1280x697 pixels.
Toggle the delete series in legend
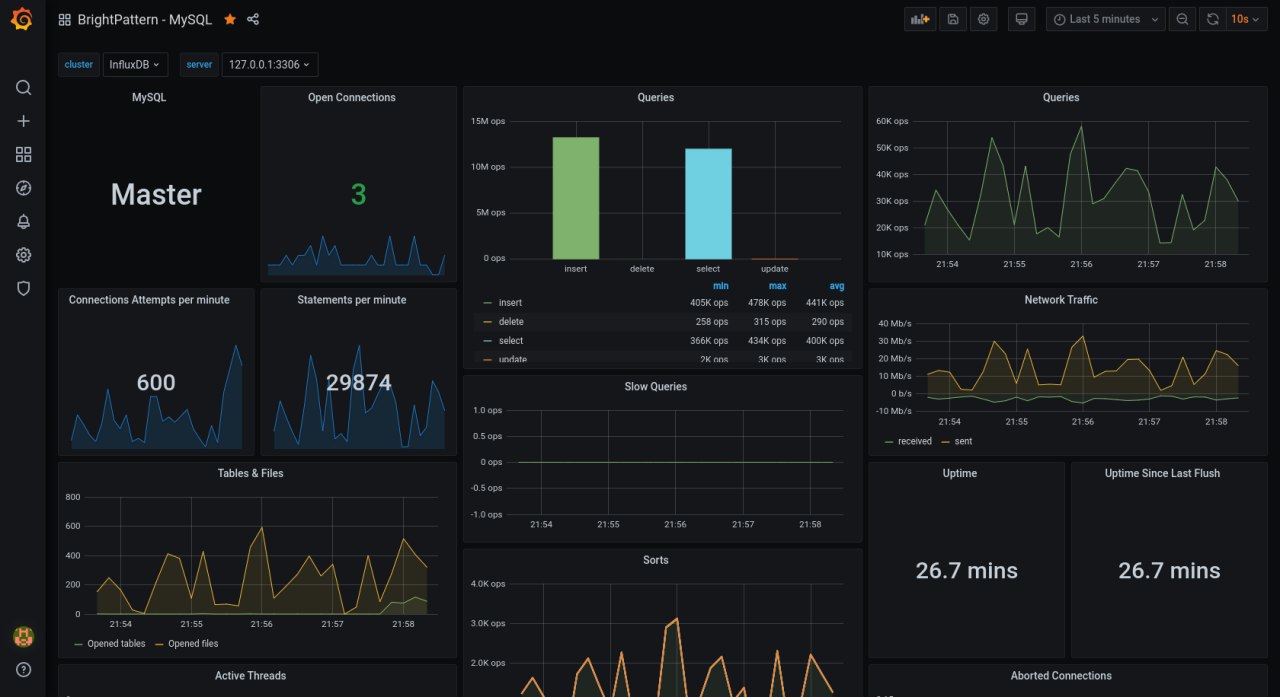(511, 322)
